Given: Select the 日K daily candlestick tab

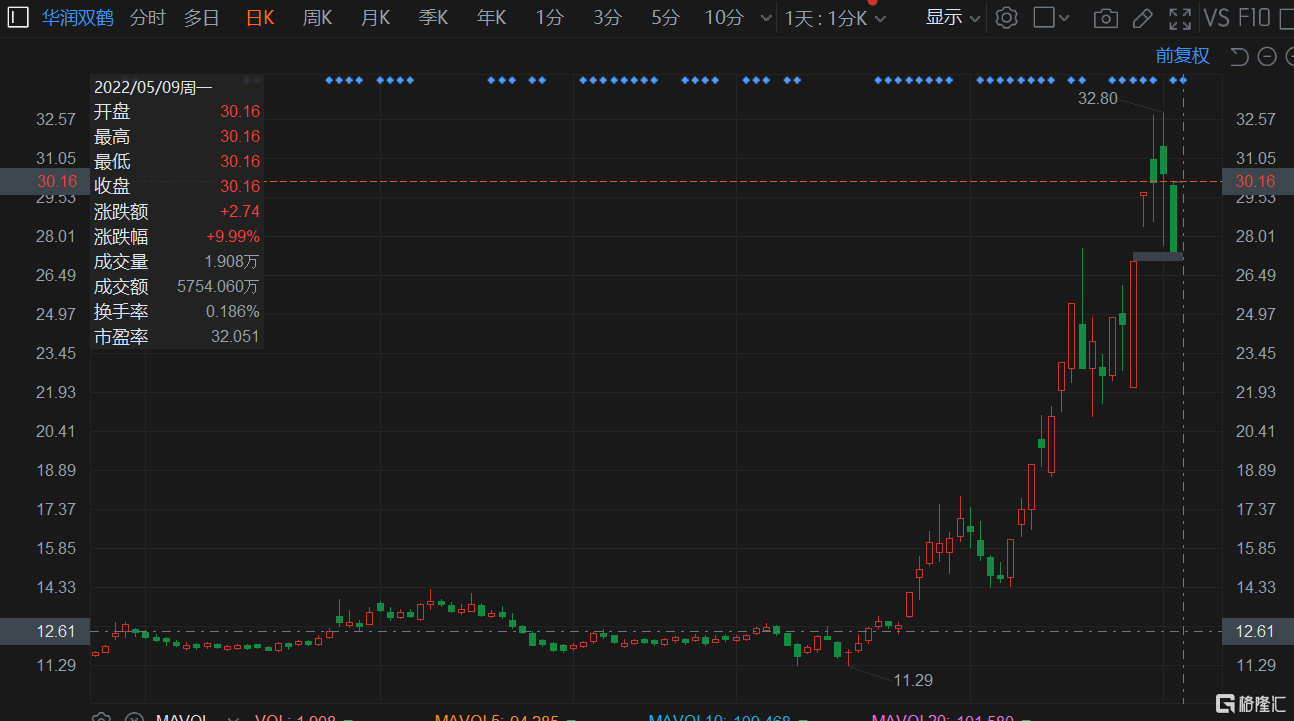Looking at the screenshot, I should click(x=260, y=17).
